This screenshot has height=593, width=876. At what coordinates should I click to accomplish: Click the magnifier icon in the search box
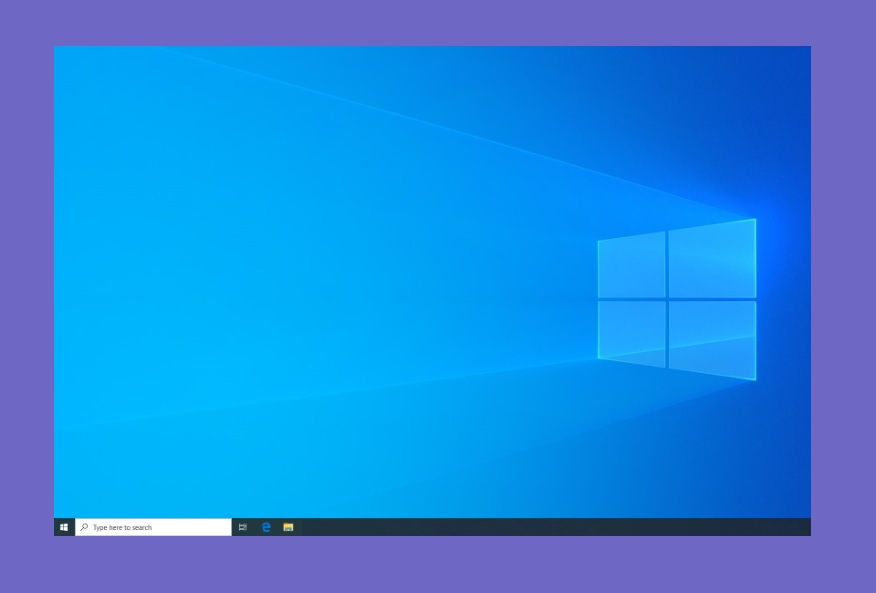(x=84, y=527)
